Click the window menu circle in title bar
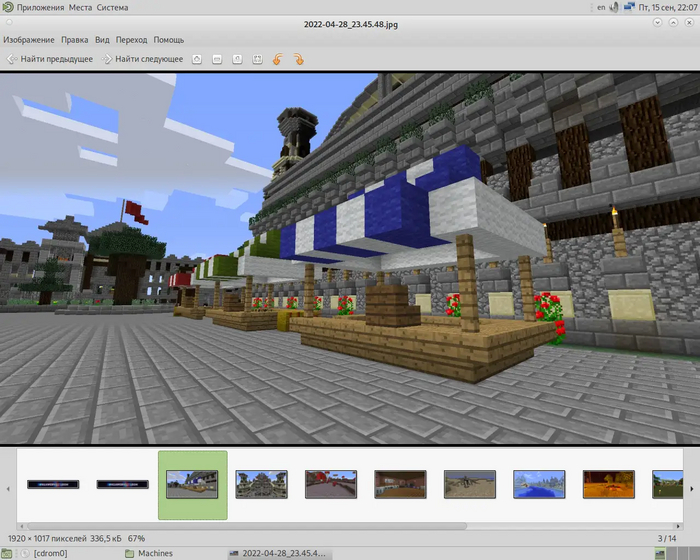Image resolution: width=700 pixels, height=560 pixels. 9,22
